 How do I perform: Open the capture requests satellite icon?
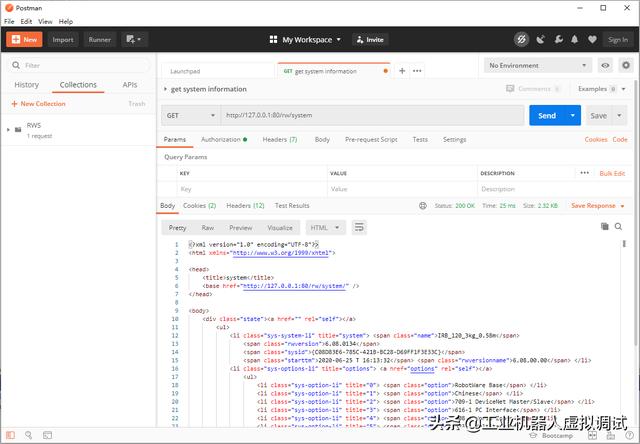click(x=541, y=40)
